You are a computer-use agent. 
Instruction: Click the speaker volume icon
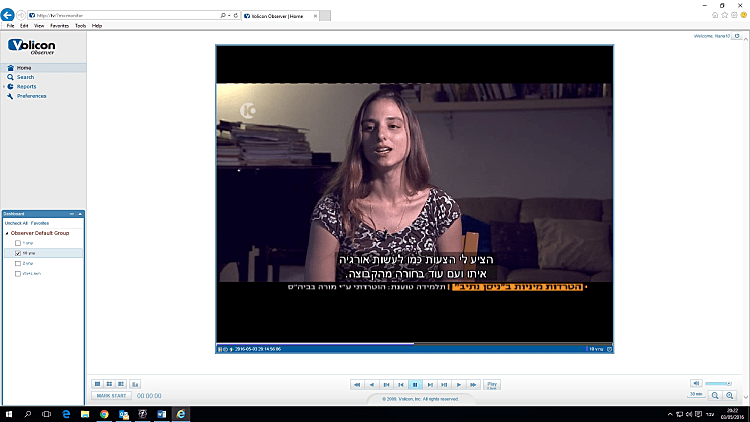coord(695,383)
